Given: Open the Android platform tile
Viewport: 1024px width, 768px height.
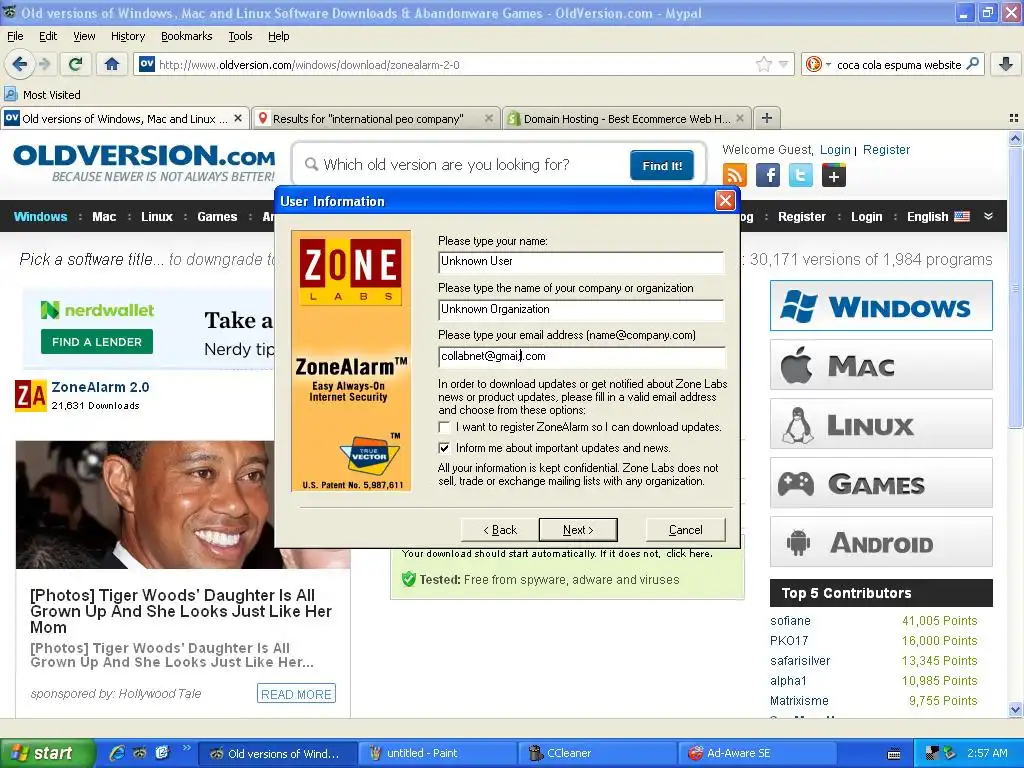Looking at the screenshot, I should [x=881, y=542].
